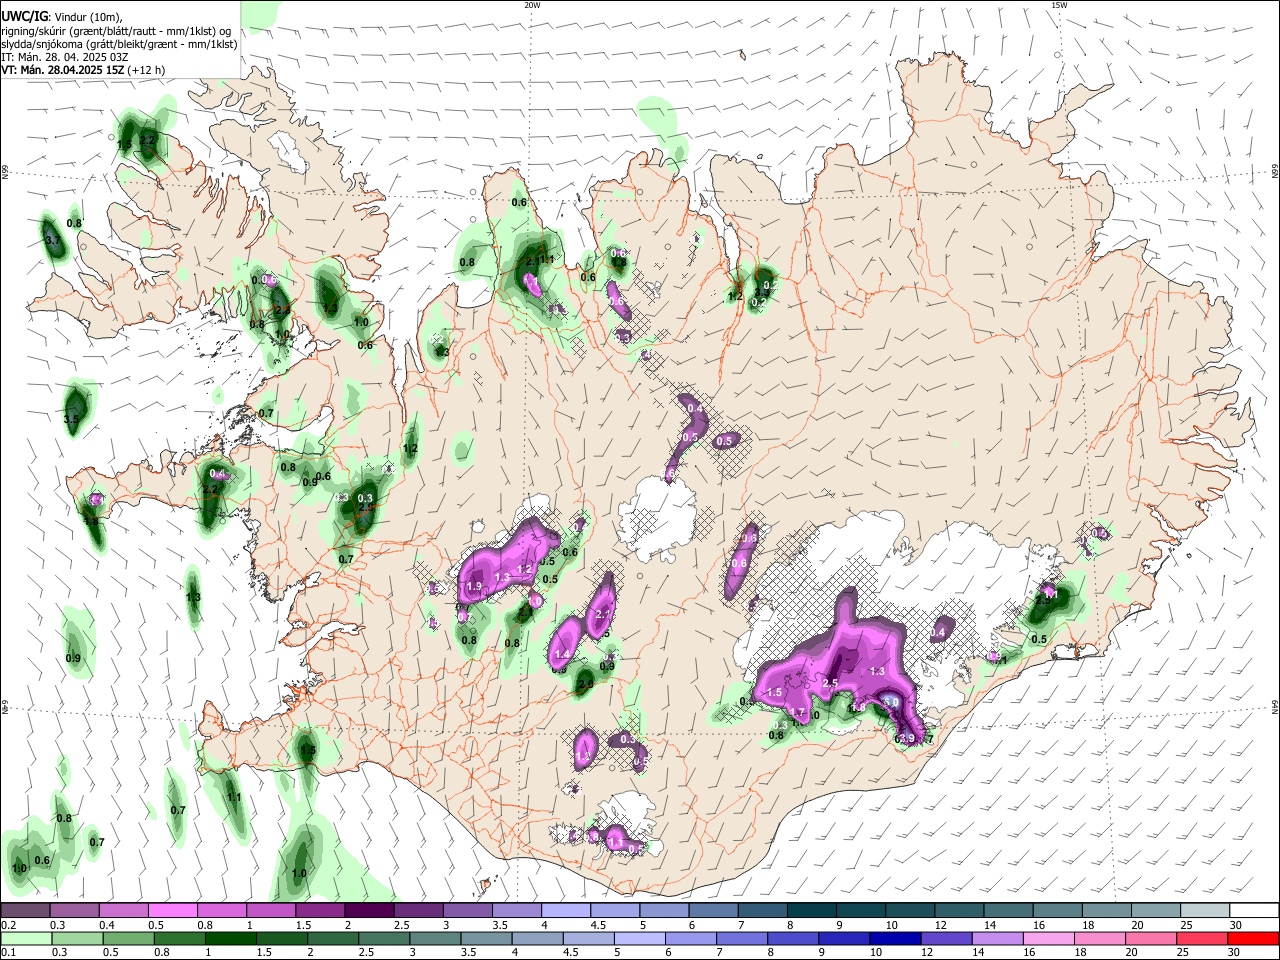Click the upper legend swatch labeled 3
Viewport: 1280px width, 960px height.
[x=467, y=911]
